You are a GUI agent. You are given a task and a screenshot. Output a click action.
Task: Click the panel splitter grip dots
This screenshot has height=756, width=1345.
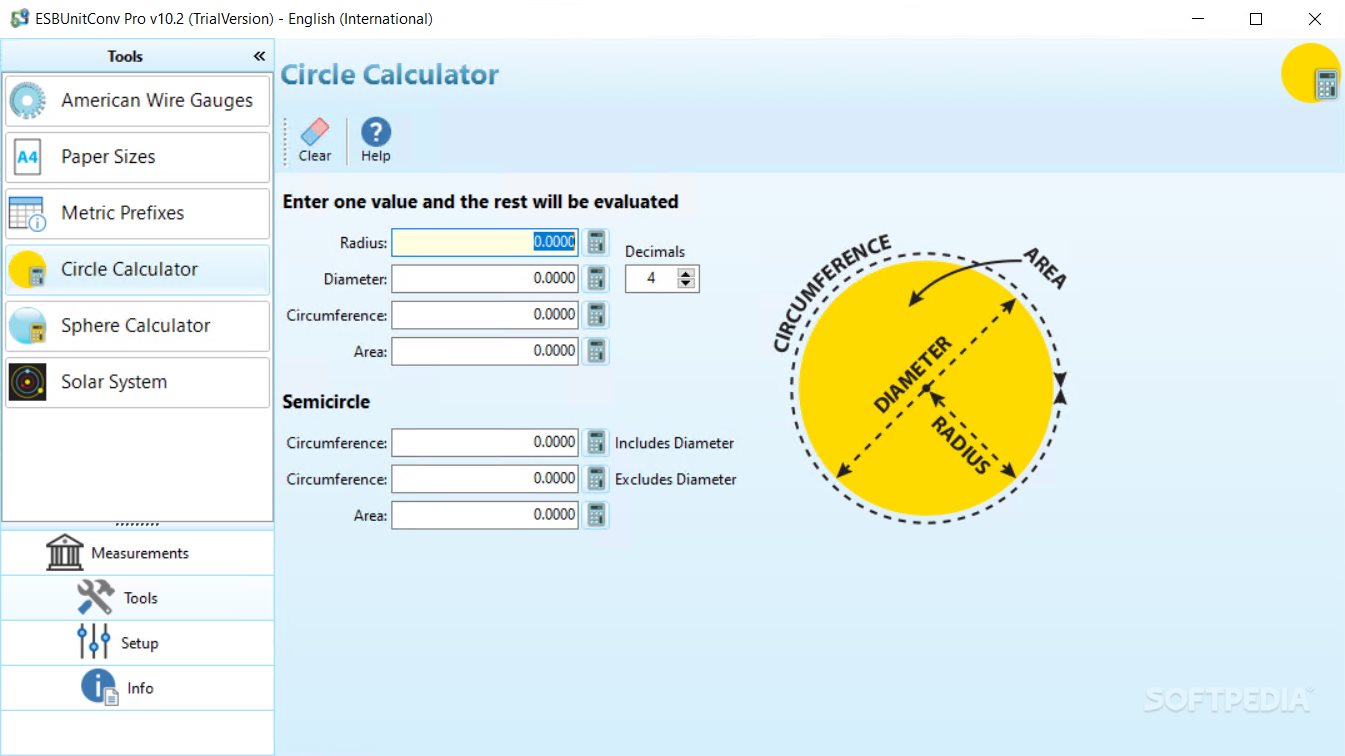pyautogui.click(x=137, y=524)
